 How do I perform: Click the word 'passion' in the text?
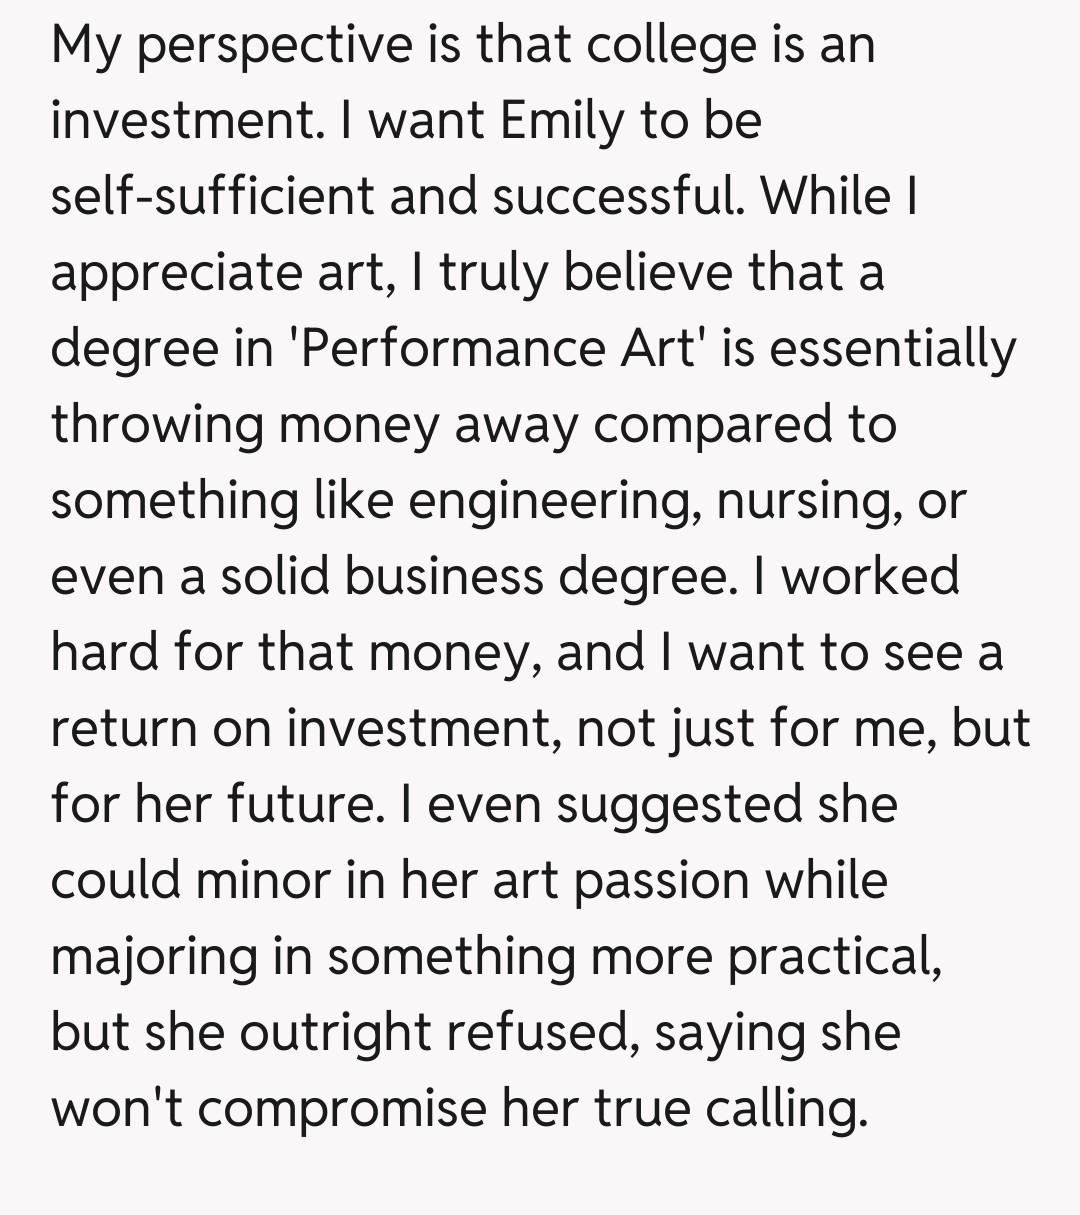[661, 880]
